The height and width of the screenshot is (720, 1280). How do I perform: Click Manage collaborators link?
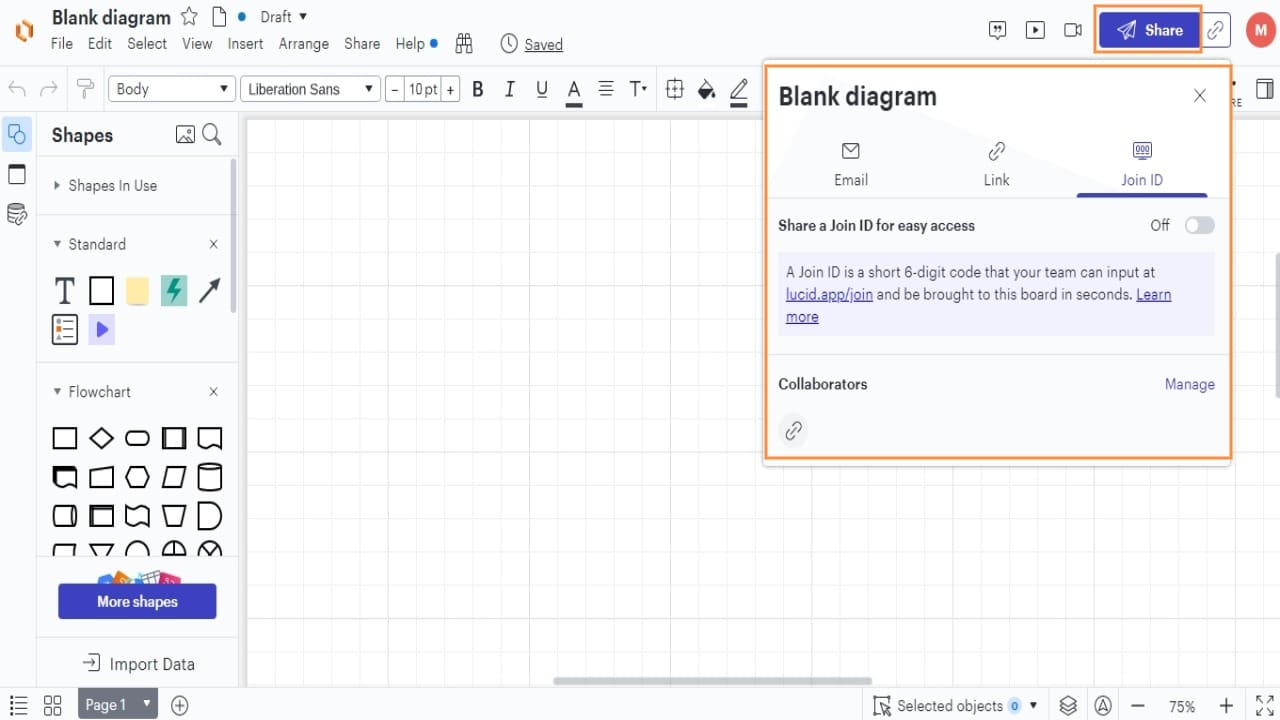click(x=1190, y=384)
